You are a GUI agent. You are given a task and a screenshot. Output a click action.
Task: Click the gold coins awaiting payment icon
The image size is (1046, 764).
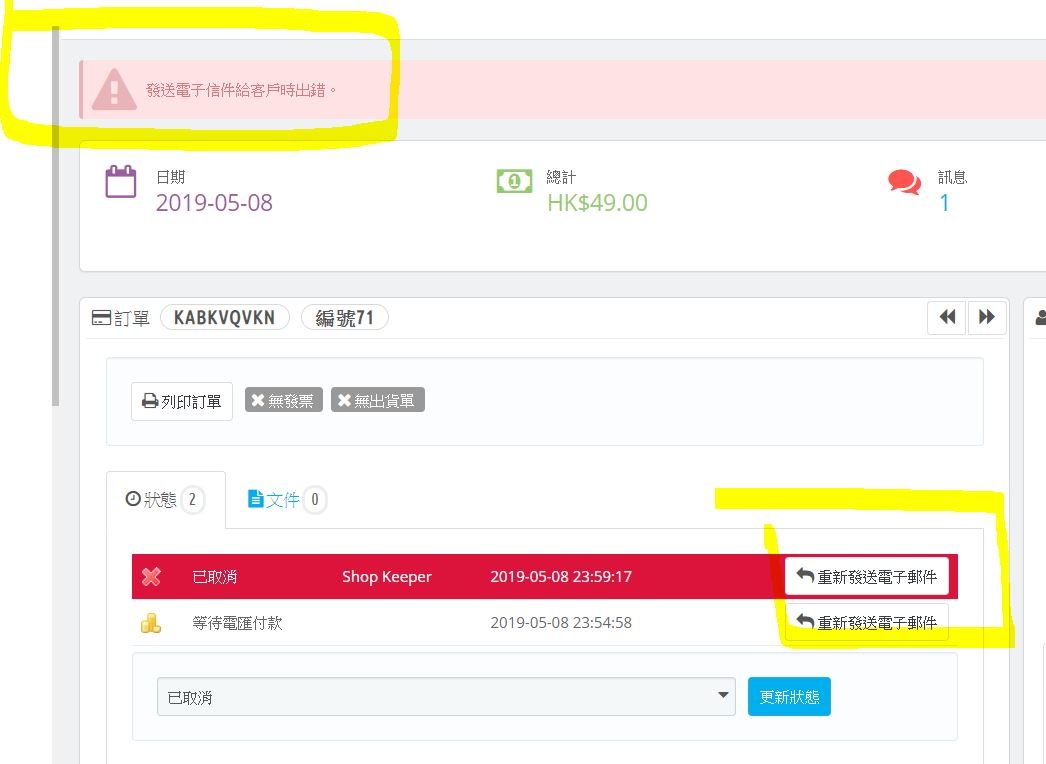click(x=151, y=623)
